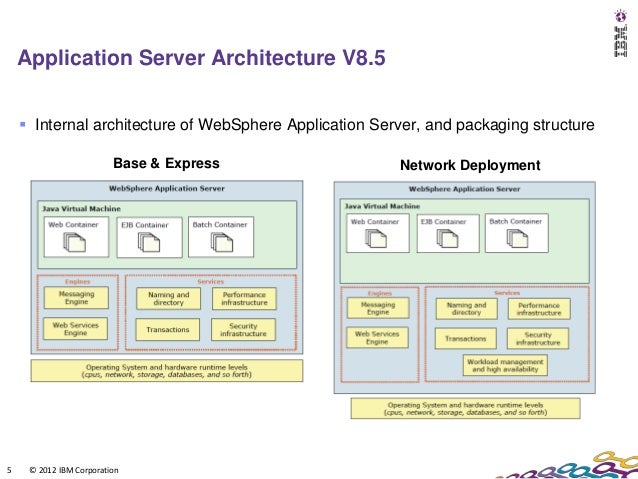This screenshot has height=479, width=638.
Task: Click 'Batch Container' label in Base & Express diagram
Action: pos(220,225)
